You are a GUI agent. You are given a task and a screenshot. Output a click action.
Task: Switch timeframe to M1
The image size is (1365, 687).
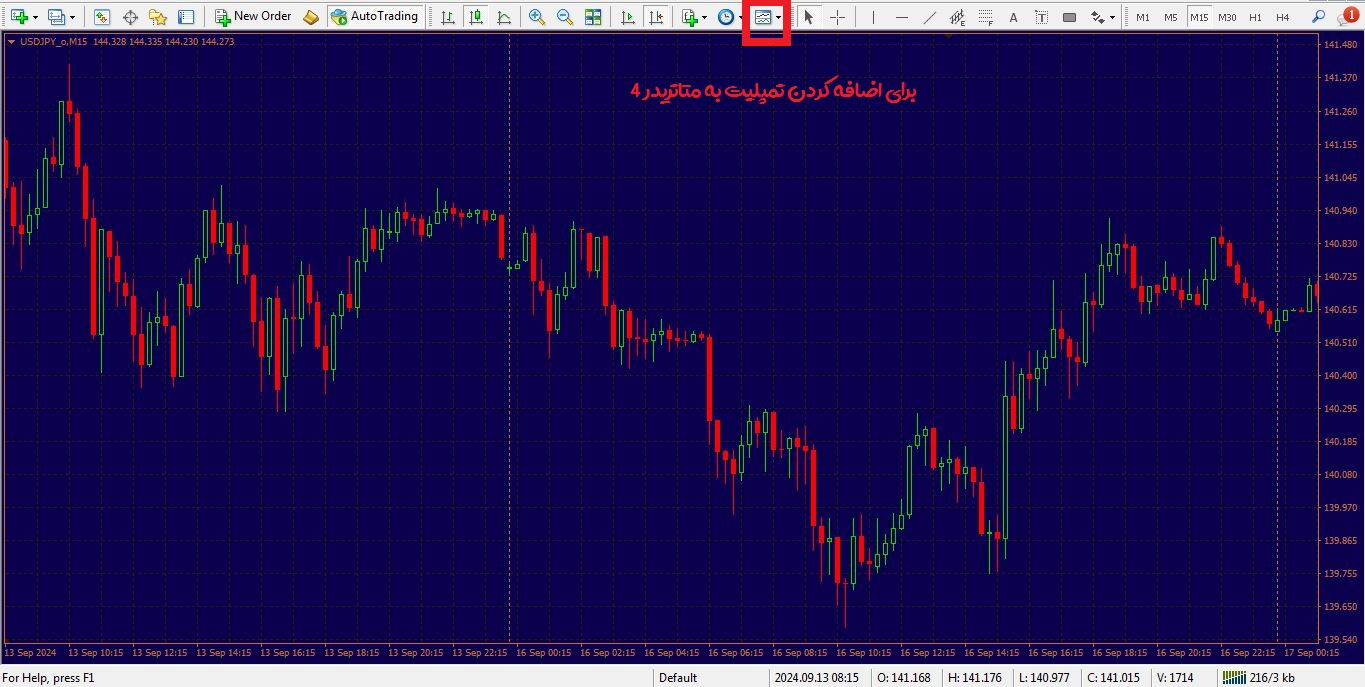coord(1143,17)
